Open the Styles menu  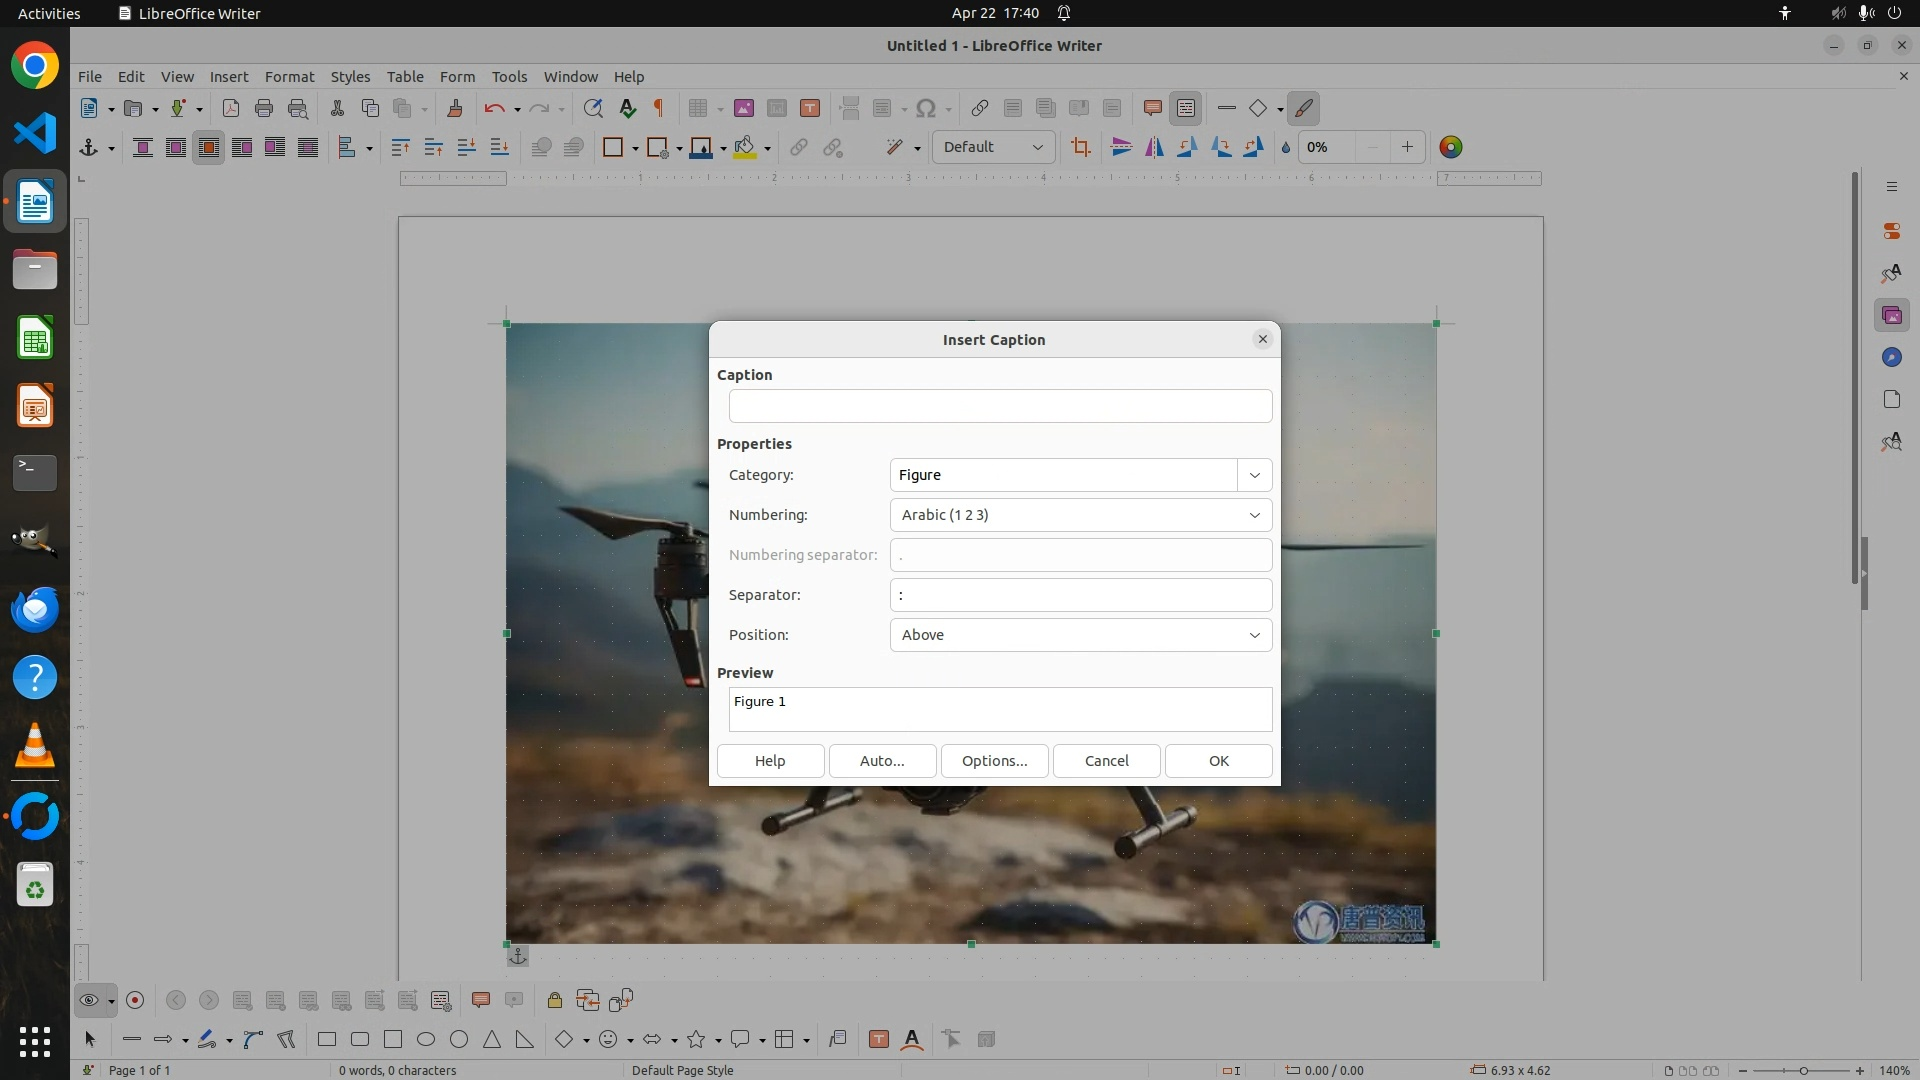pos(350,77)
